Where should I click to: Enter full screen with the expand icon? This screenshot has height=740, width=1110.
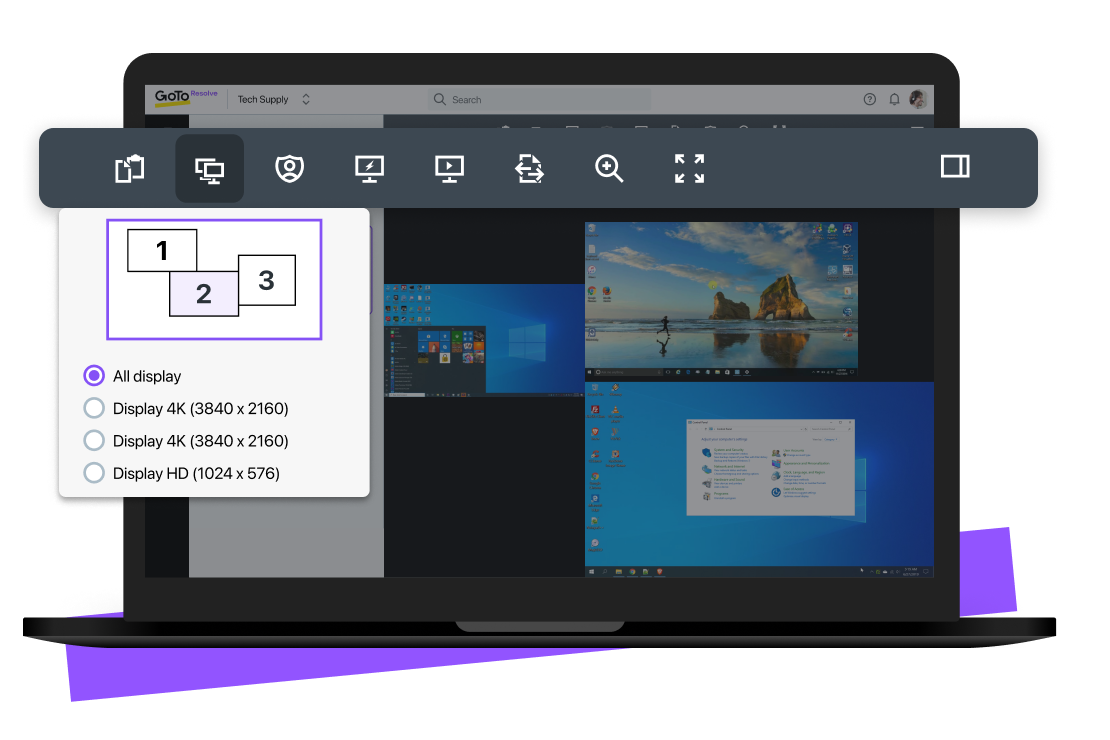click(x=689, y=168)
